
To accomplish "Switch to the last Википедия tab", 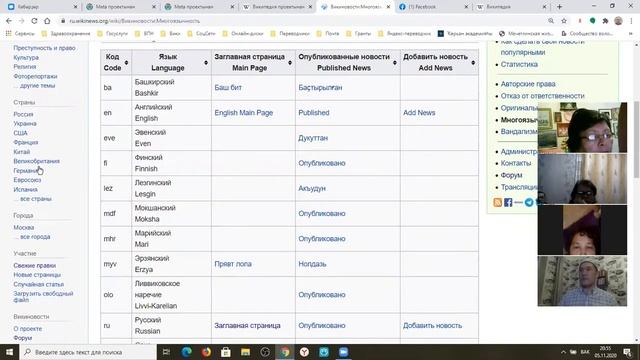I will coord(511,7).
